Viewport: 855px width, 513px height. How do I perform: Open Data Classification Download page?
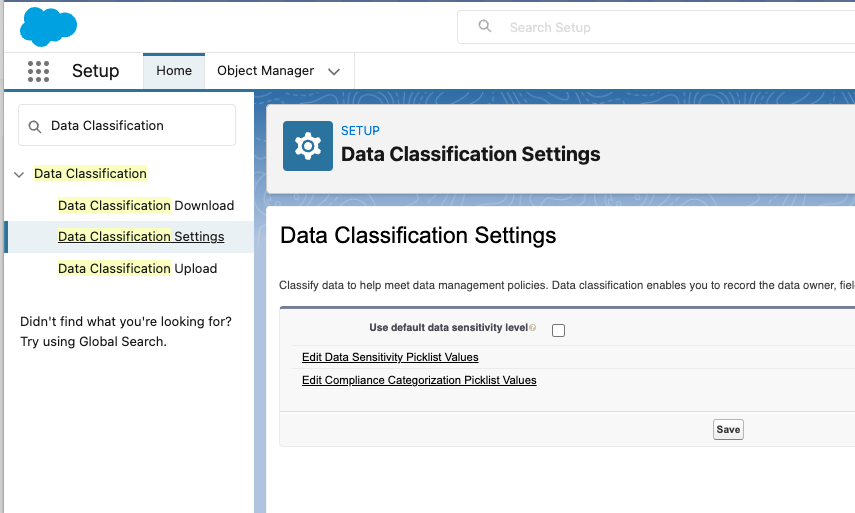coord(146,206)
